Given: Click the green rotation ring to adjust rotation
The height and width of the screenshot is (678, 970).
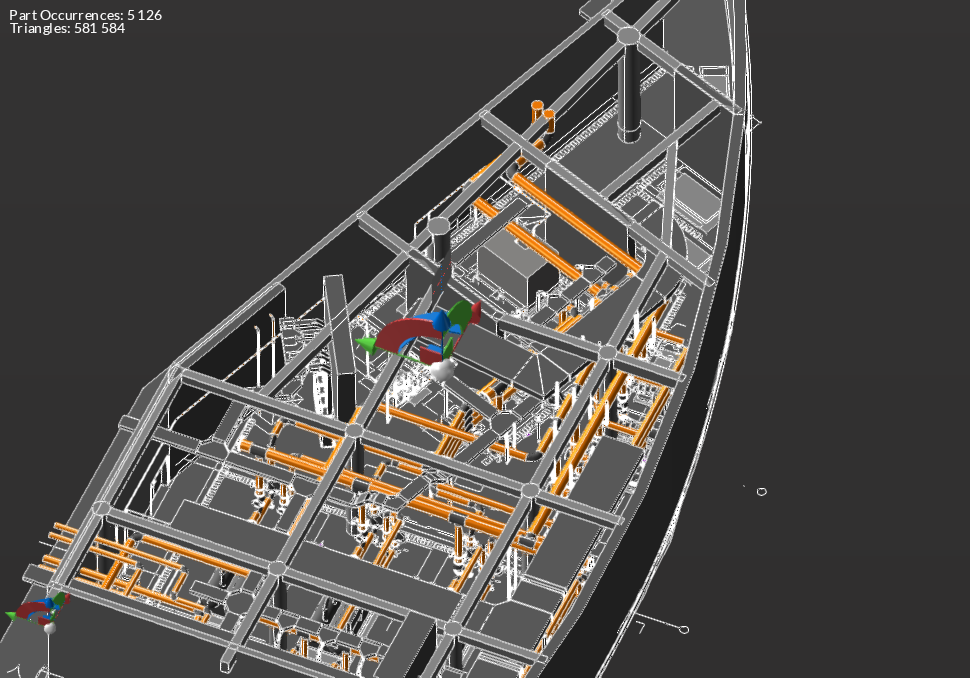Looking at the screenshot, I should 460,312.
